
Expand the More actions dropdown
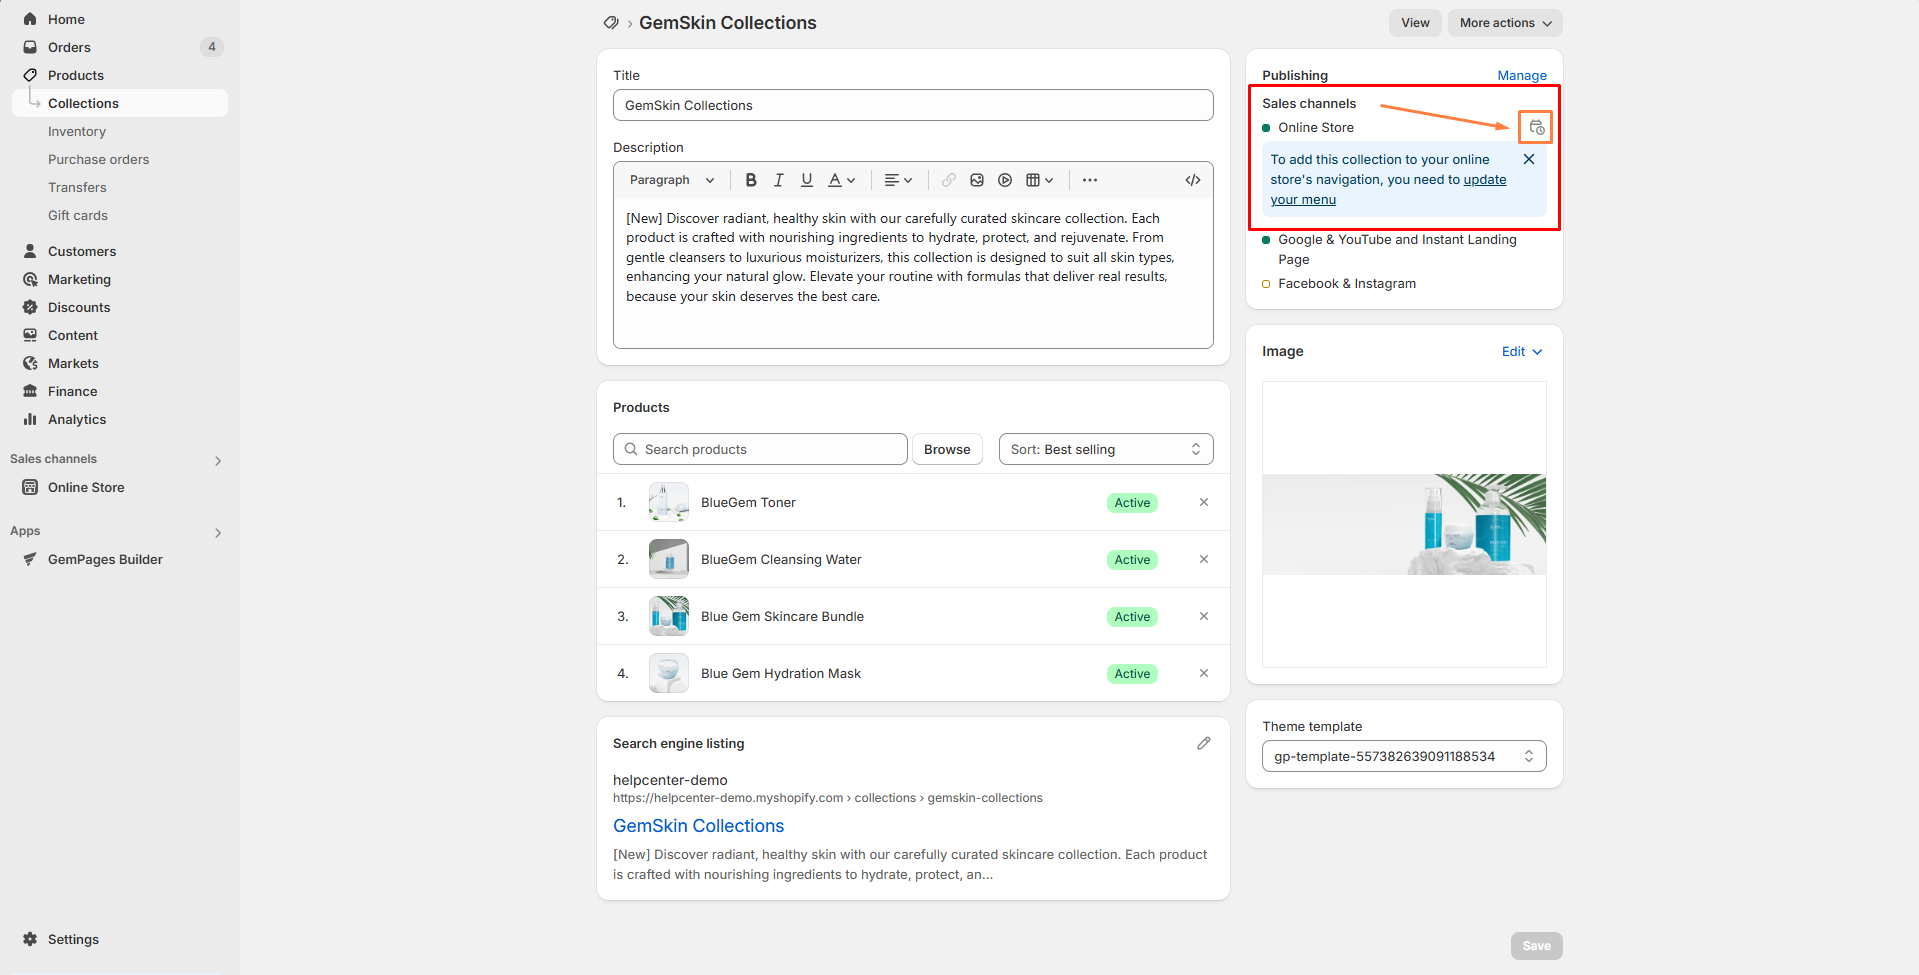tap(1504, 23)
